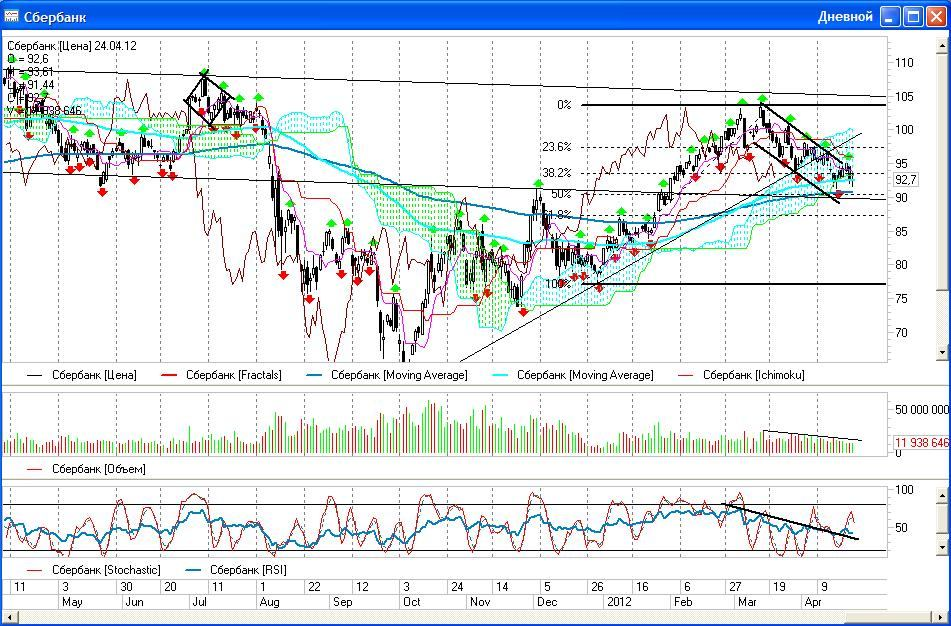Select the Сбербанк [Объем] volume legend
This screenshot has width=951, height=626.
pyautogui.click(x=87, y=469)
